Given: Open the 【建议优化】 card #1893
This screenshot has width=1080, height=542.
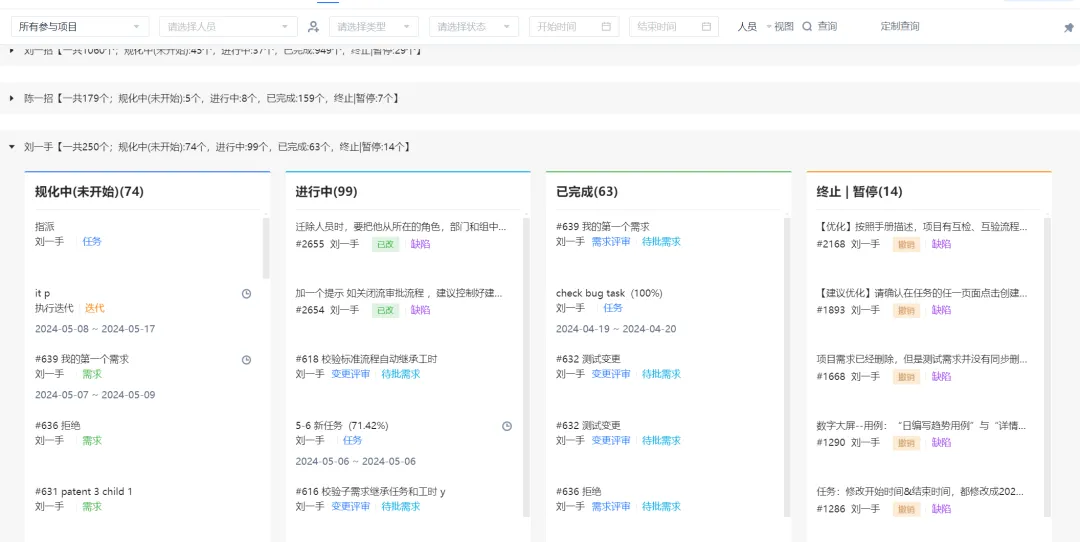Looking at the screenshot, I should pos(922,293).
